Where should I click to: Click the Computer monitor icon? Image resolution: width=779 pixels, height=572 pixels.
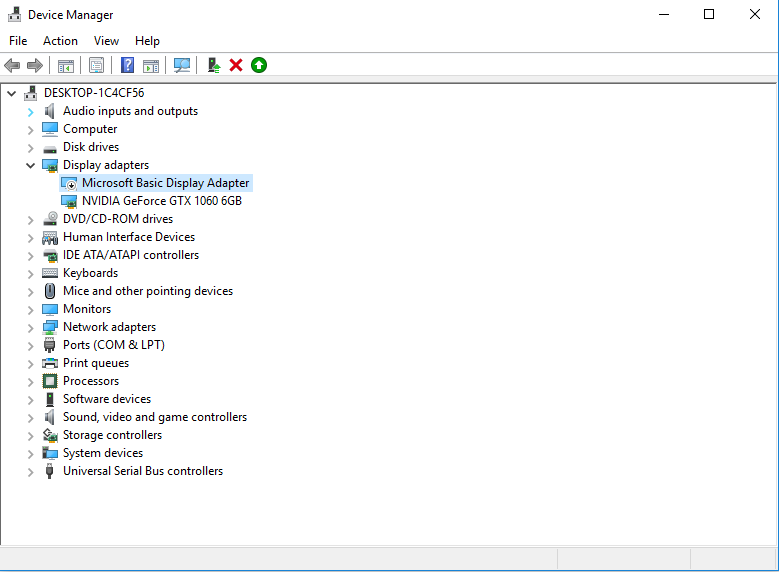click(x=50, y=129)
